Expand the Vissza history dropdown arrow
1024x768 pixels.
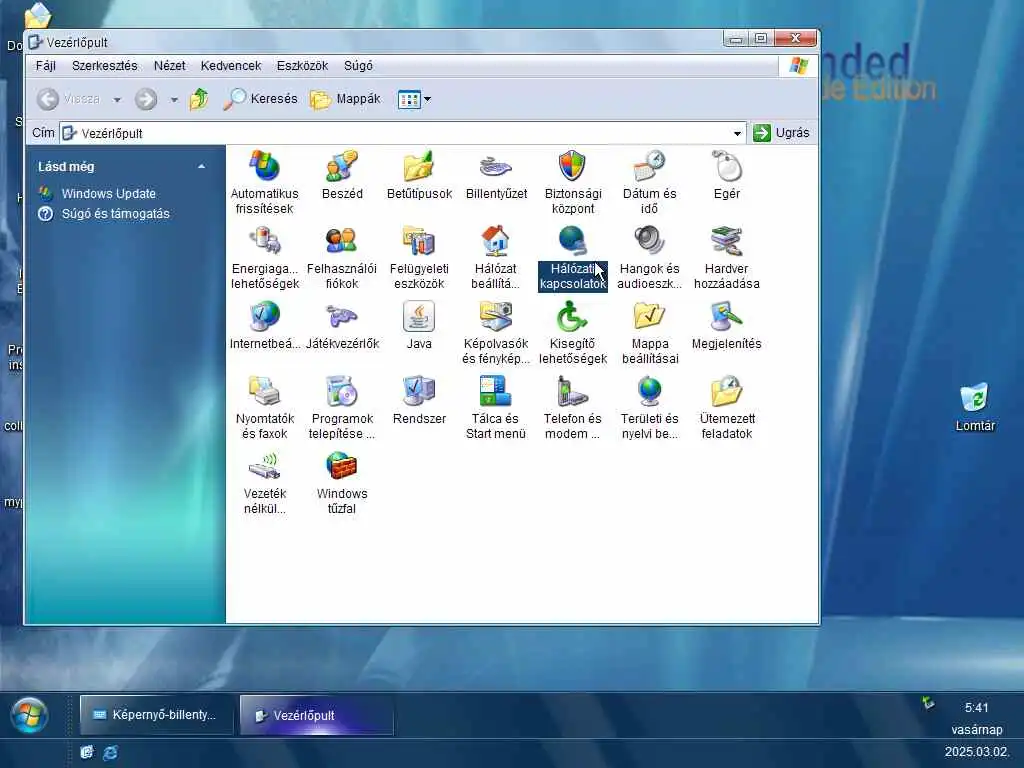[x=117, y=100]
